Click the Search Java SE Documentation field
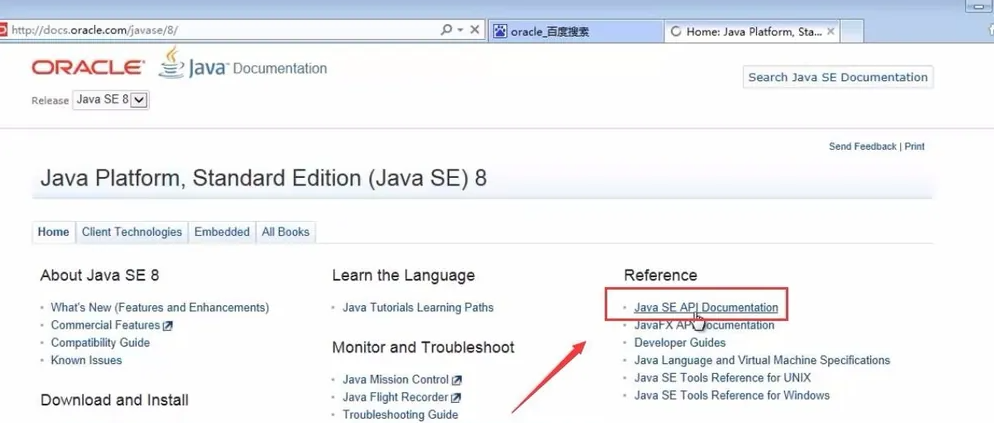The width and height of the screenshot is (994, 423). coord(838,77)
